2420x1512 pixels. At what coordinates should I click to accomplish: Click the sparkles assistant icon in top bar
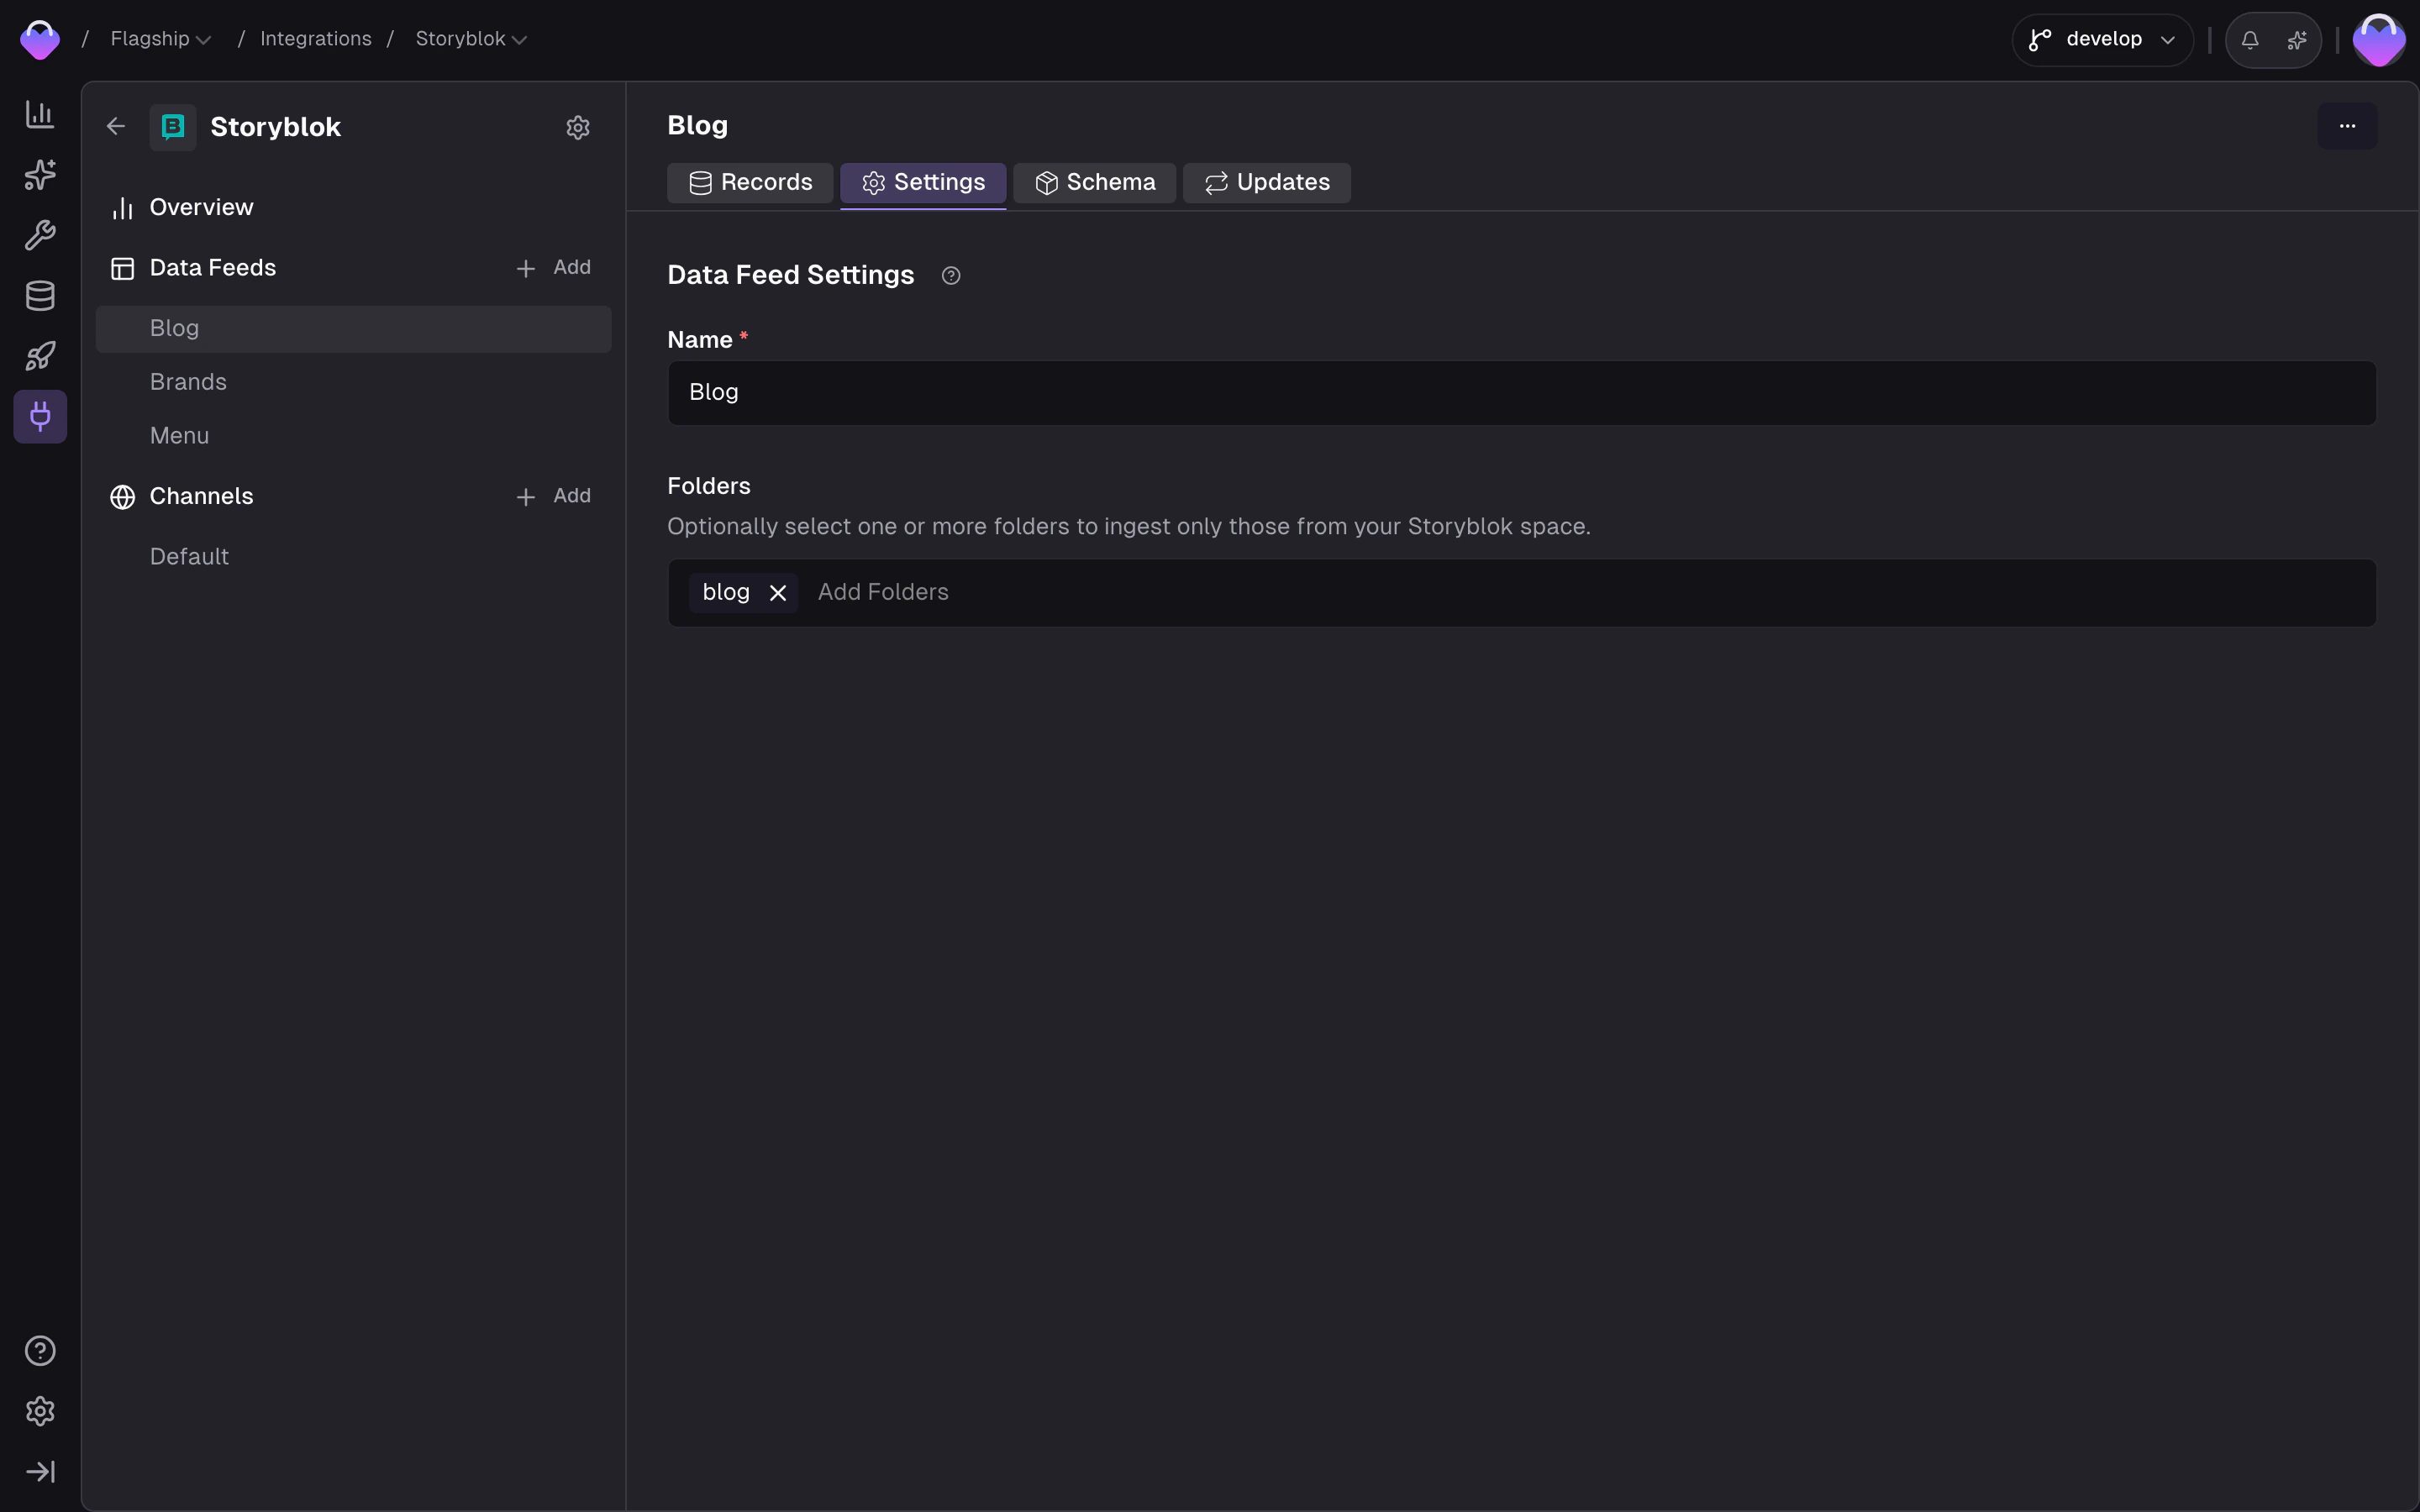[2297, 40]
